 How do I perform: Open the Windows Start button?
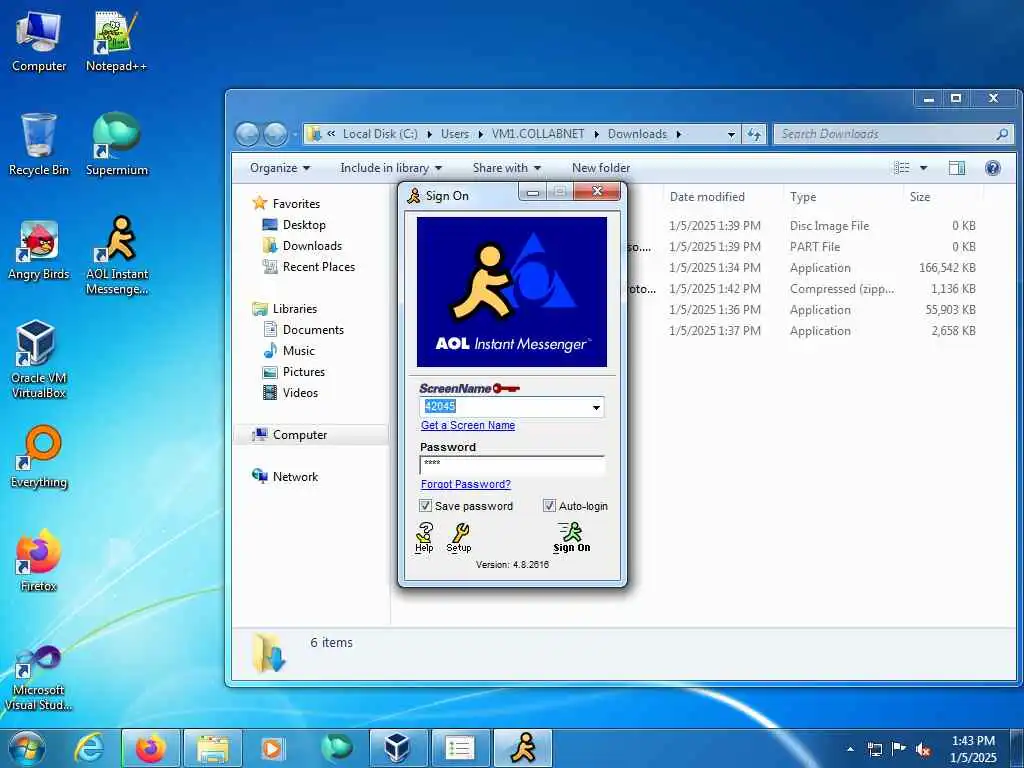tap(26, 748)
